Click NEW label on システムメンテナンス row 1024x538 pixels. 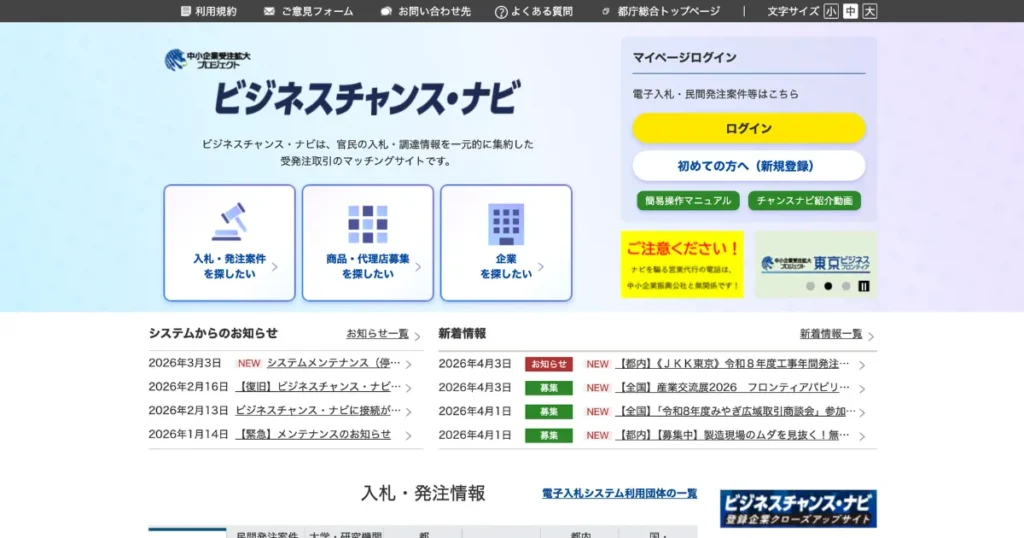tap(249, 363)
